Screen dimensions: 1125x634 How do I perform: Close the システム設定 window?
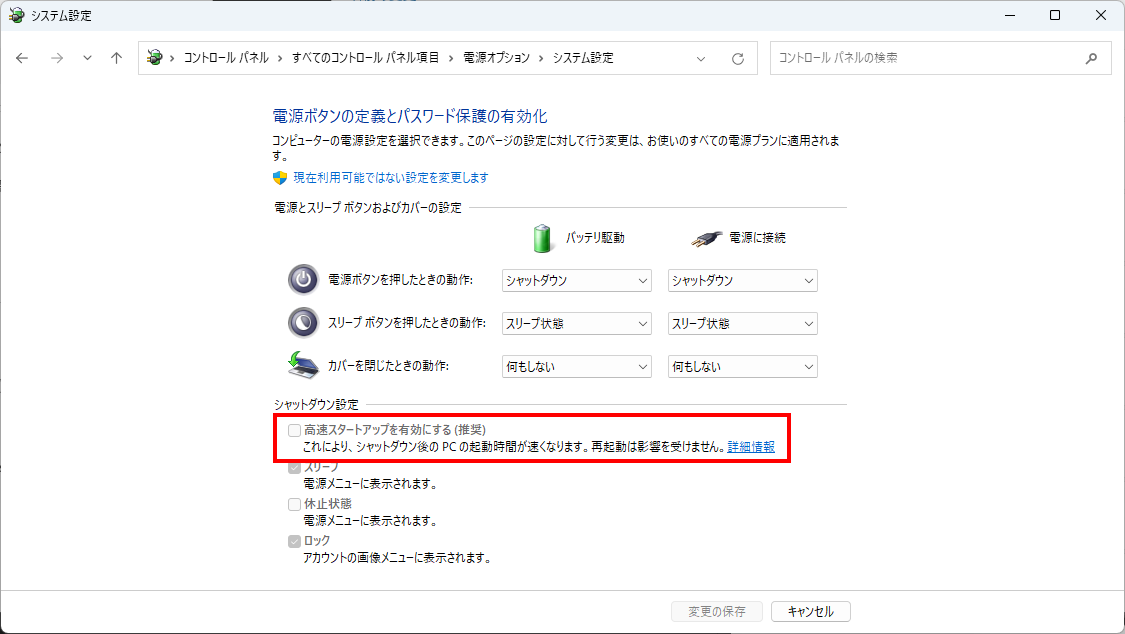(1101, 15)
